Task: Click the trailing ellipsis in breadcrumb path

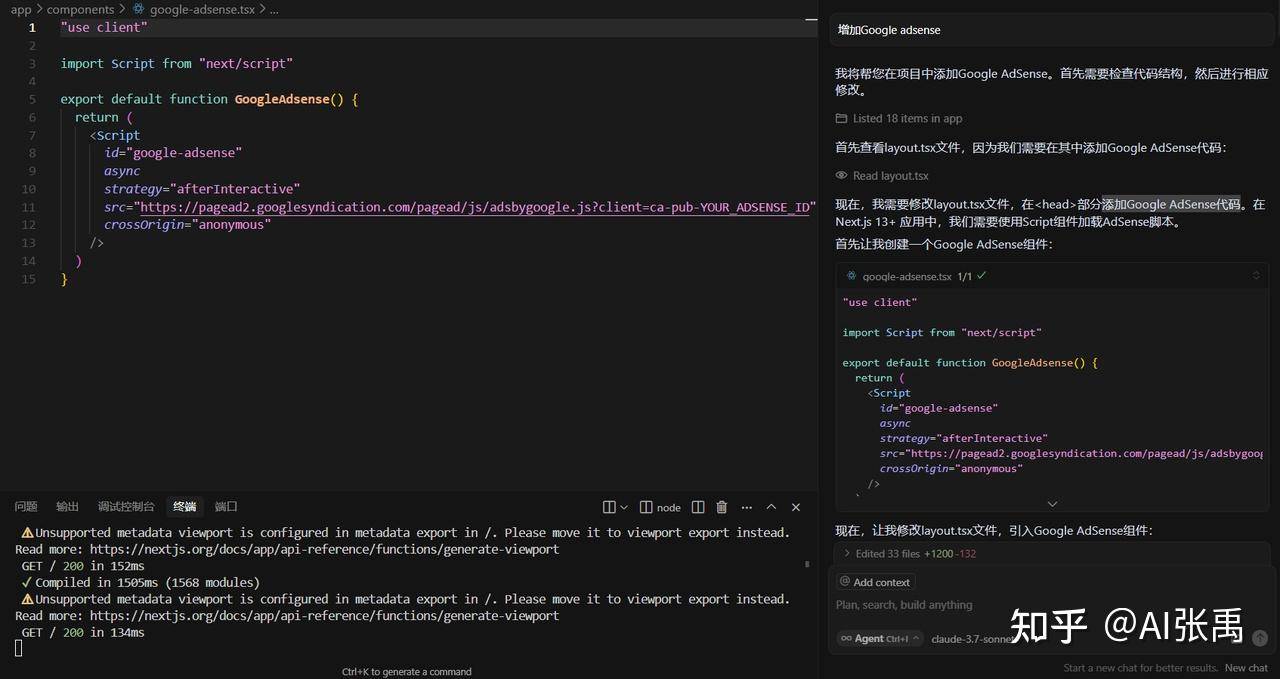Action: [x=275, y=9]
